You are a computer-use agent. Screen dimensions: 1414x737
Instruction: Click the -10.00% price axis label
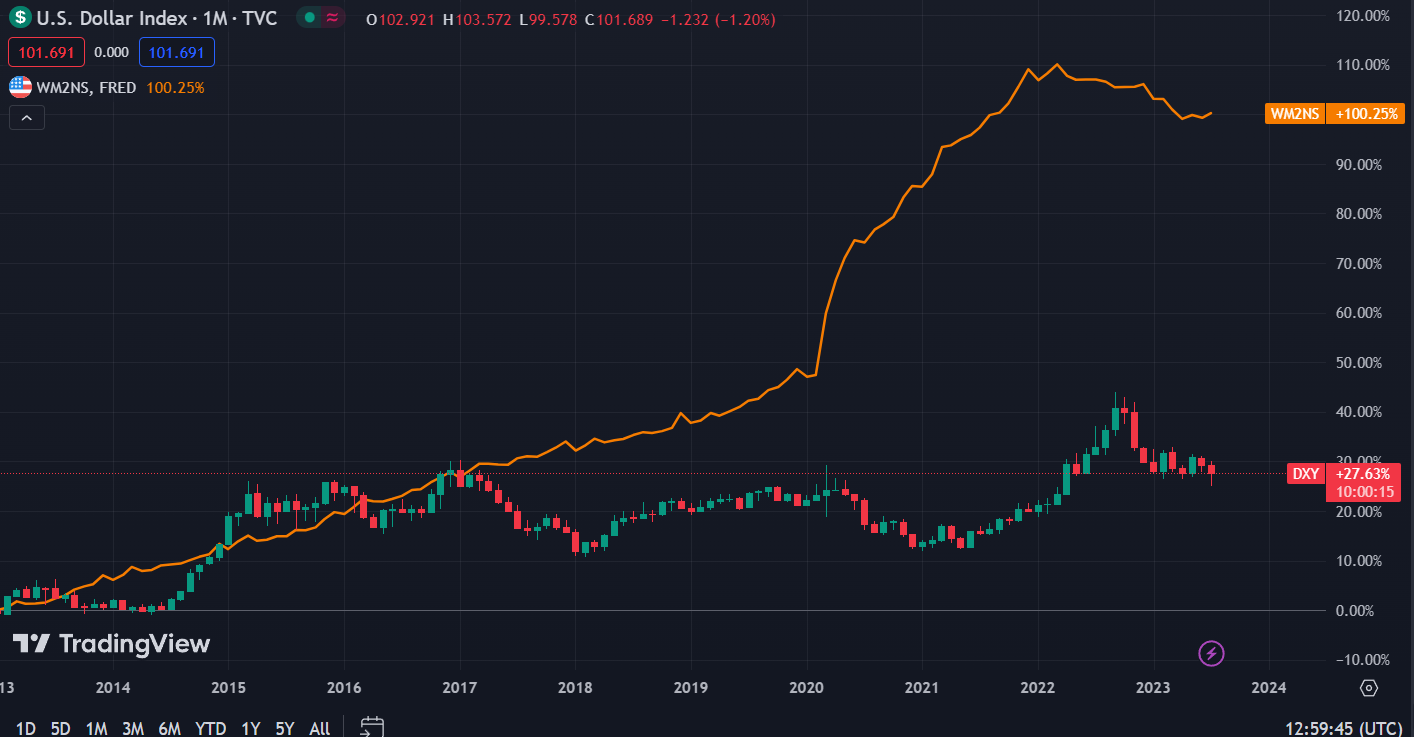tap(1362, 659)
